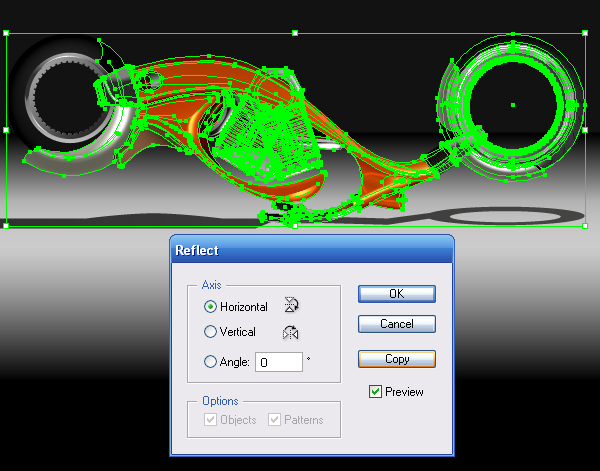Click top-center bounding box handle
This screenshot has width=600, height=471.
coord(295,33)
